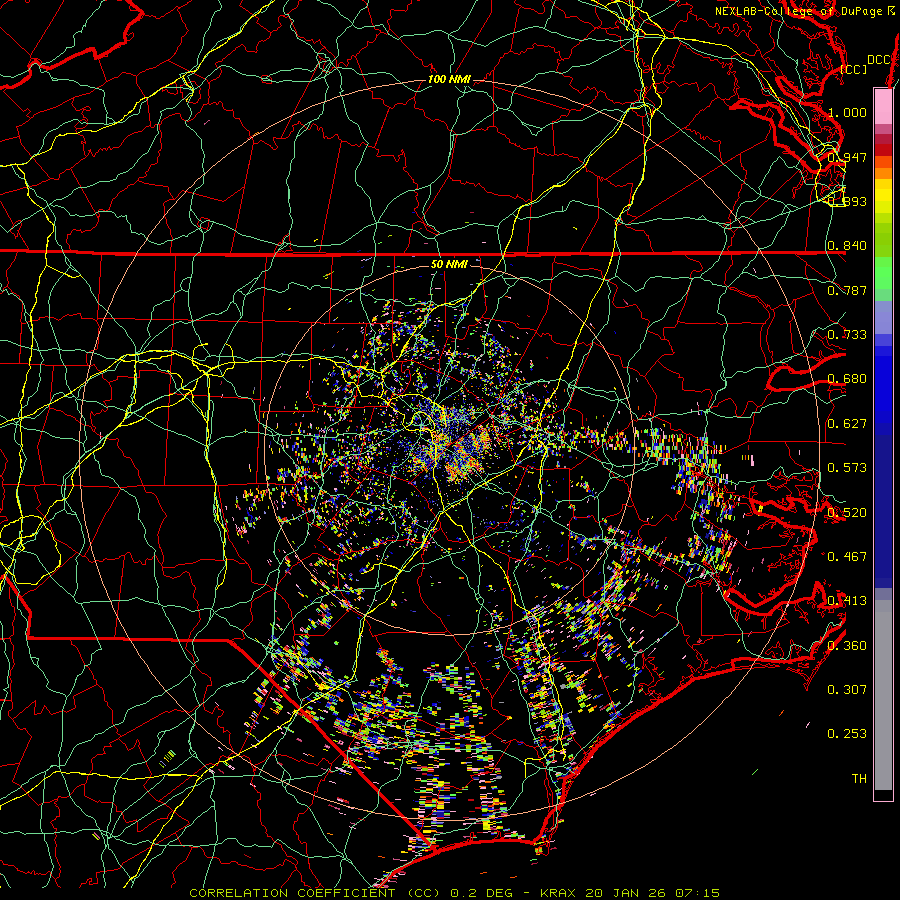Click the 0.360 scale value

tap(847, 645)
